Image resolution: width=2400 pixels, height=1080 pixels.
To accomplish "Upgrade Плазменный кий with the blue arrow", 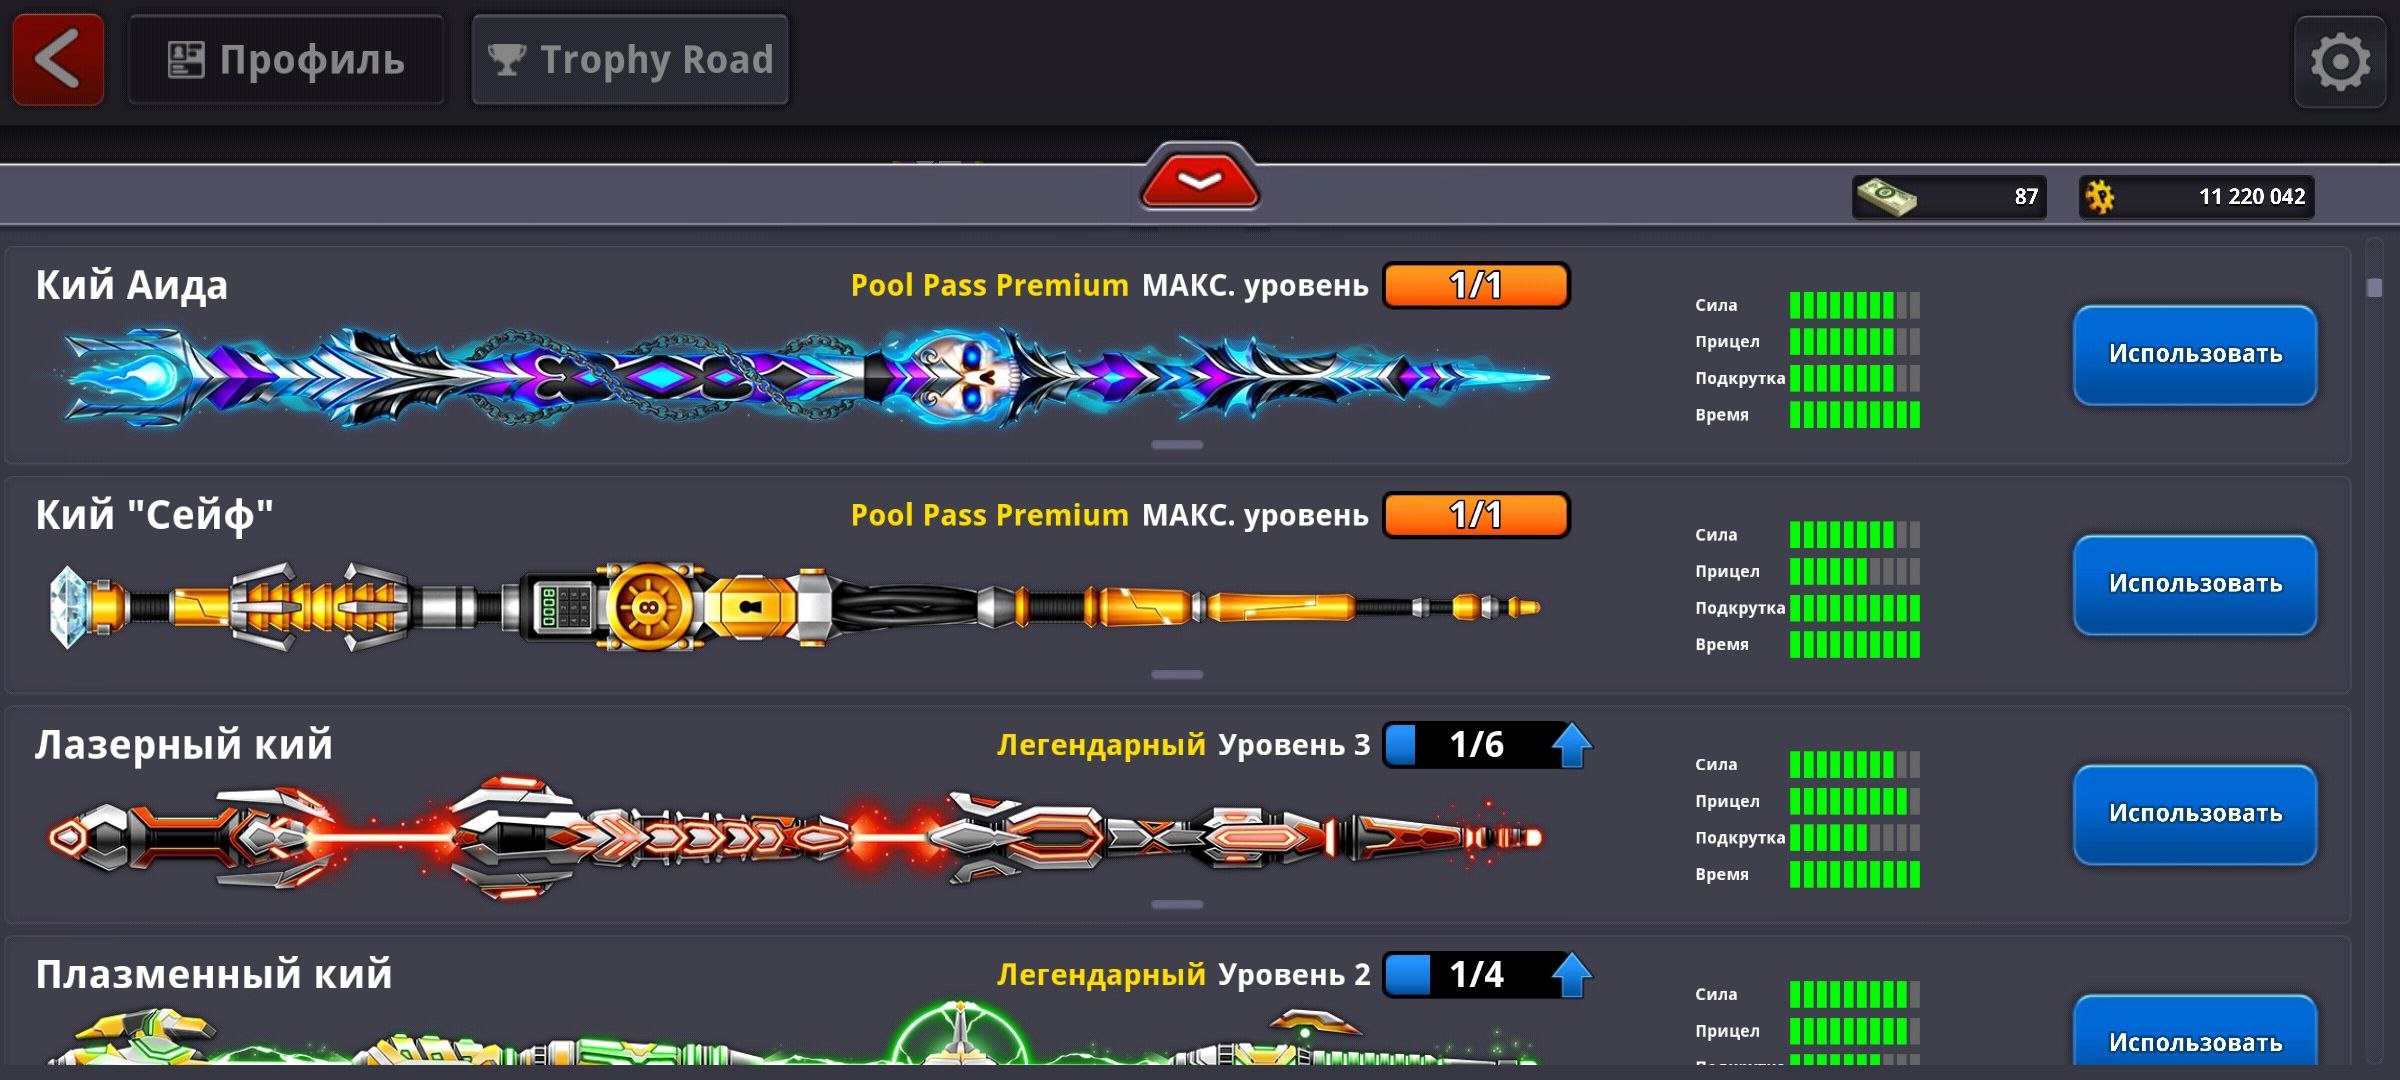I will click(x=1571, y=975).
